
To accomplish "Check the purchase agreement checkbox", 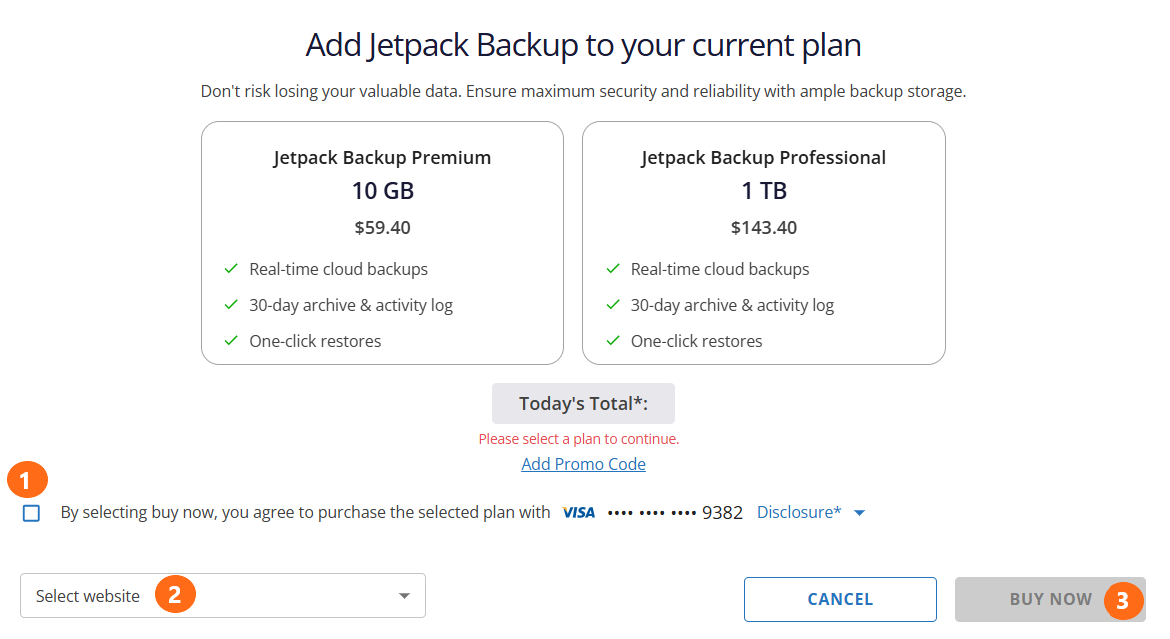I will pos(30,512).
